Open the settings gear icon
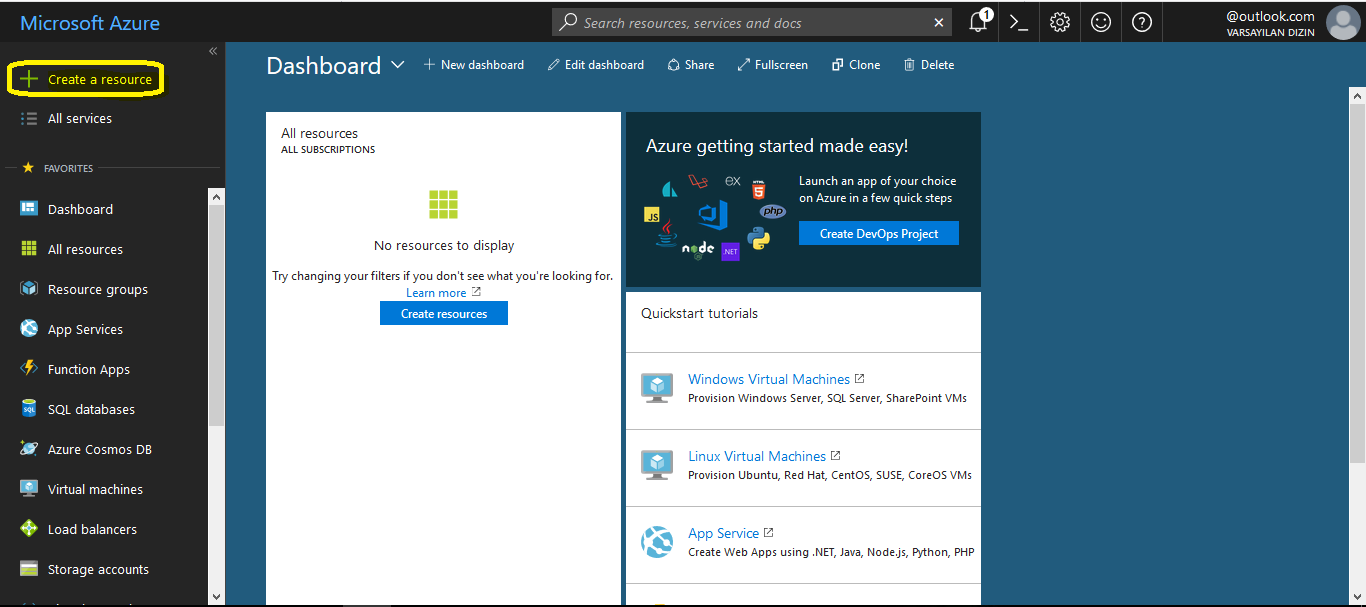 [1060, 22]
